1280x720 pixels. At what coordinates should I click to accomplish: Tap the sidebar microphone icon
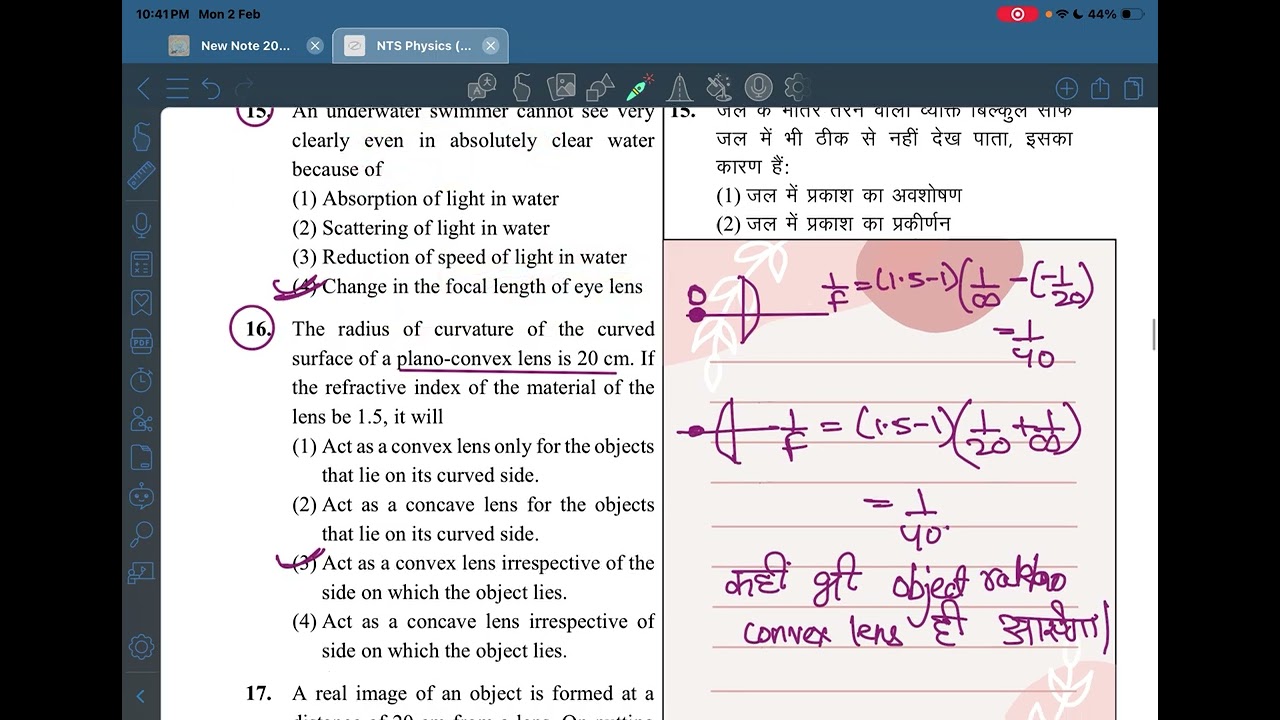(x=142, y=225)
